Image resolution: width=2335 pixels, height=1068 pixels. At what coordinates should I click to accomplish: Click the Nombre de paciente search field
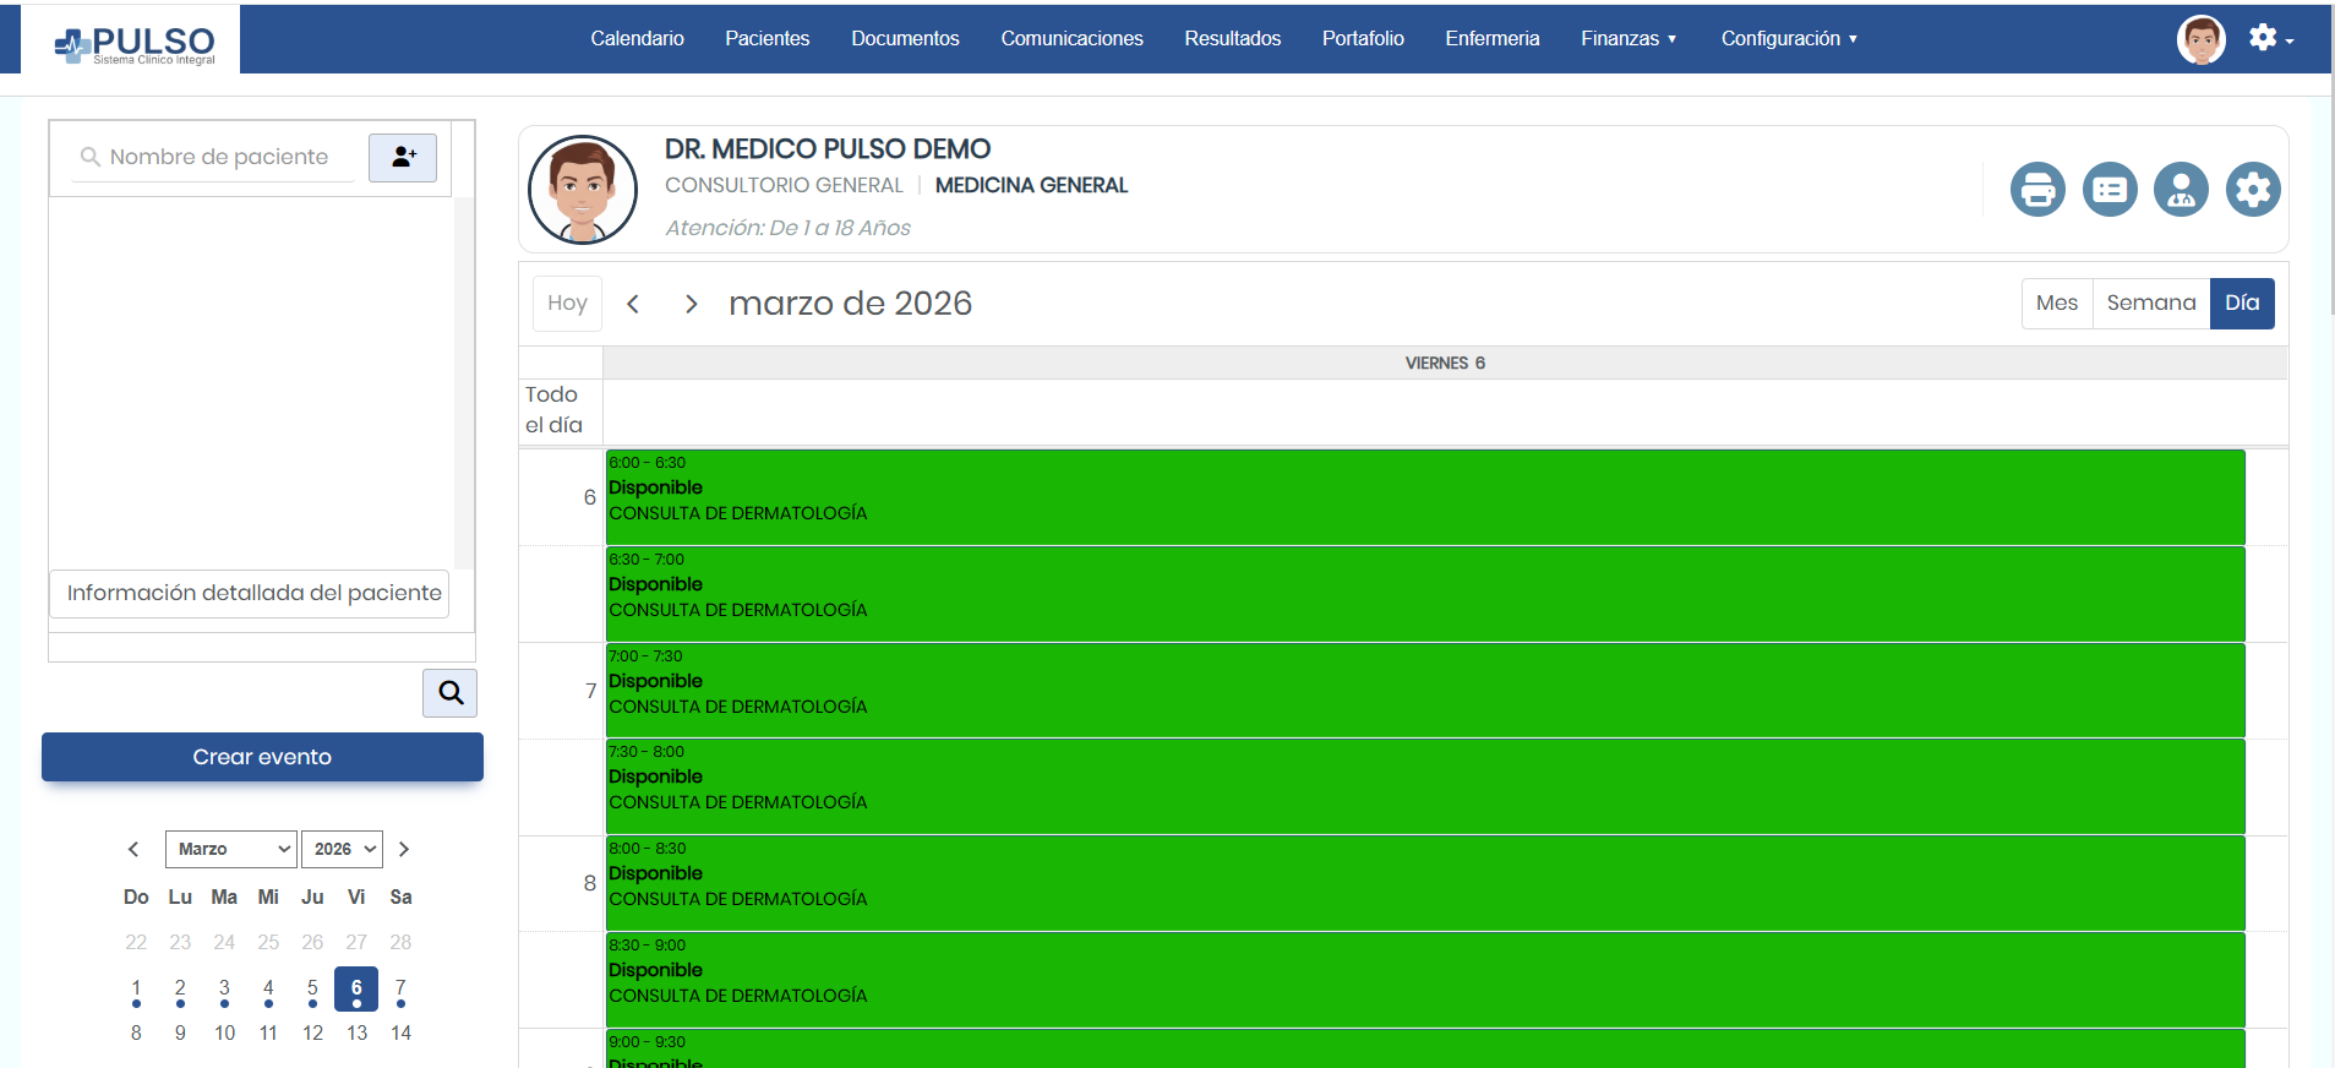pyautogui.click(x=219, y=157)
